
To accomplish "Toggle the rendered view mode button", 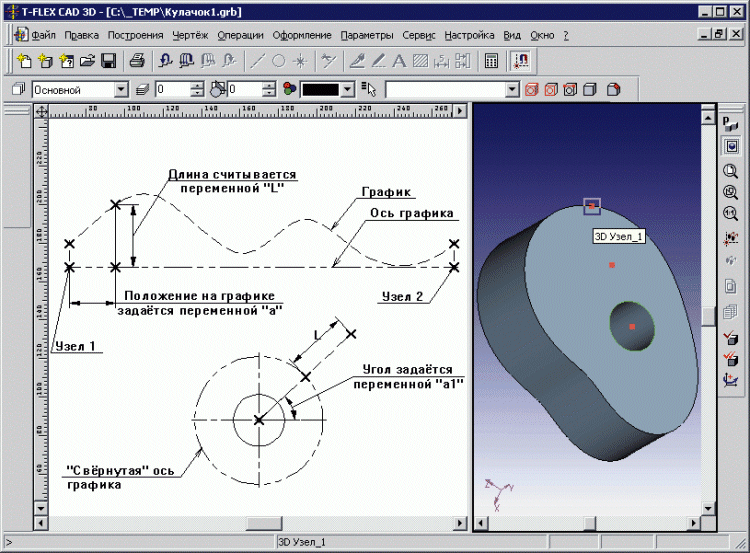I will [x=730, y=146].
